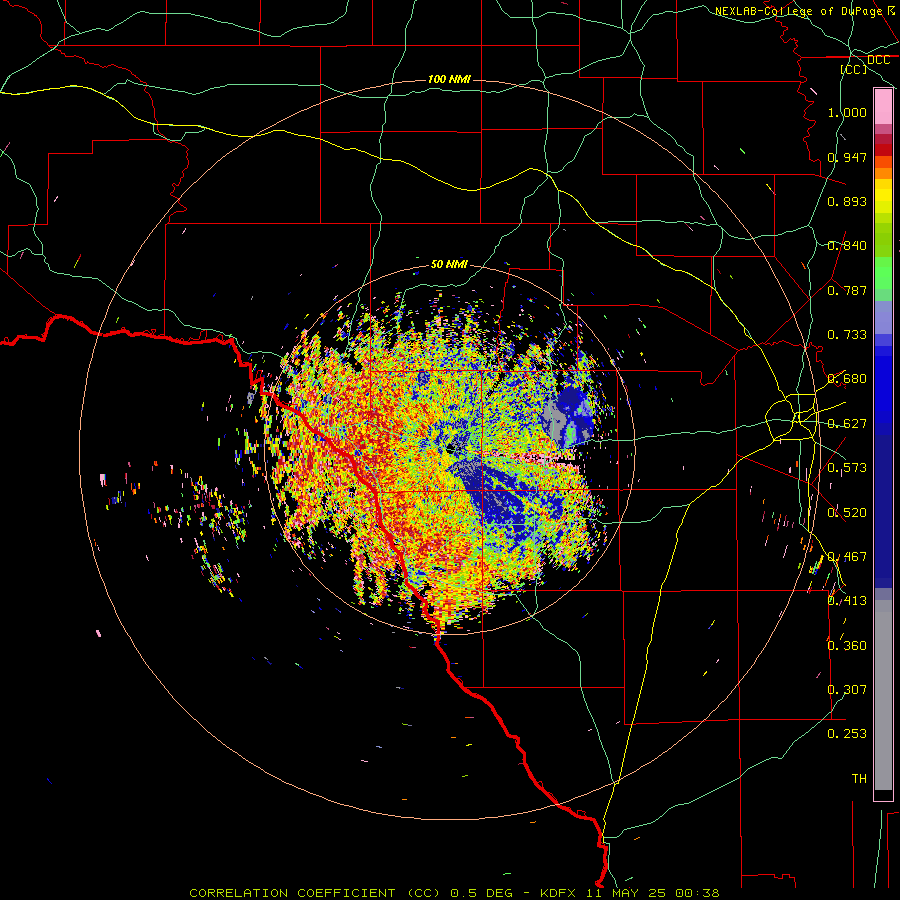Click the Correlation Coefficient KDFX caption text
Viewport: 900px width, 900px height.
454,893
